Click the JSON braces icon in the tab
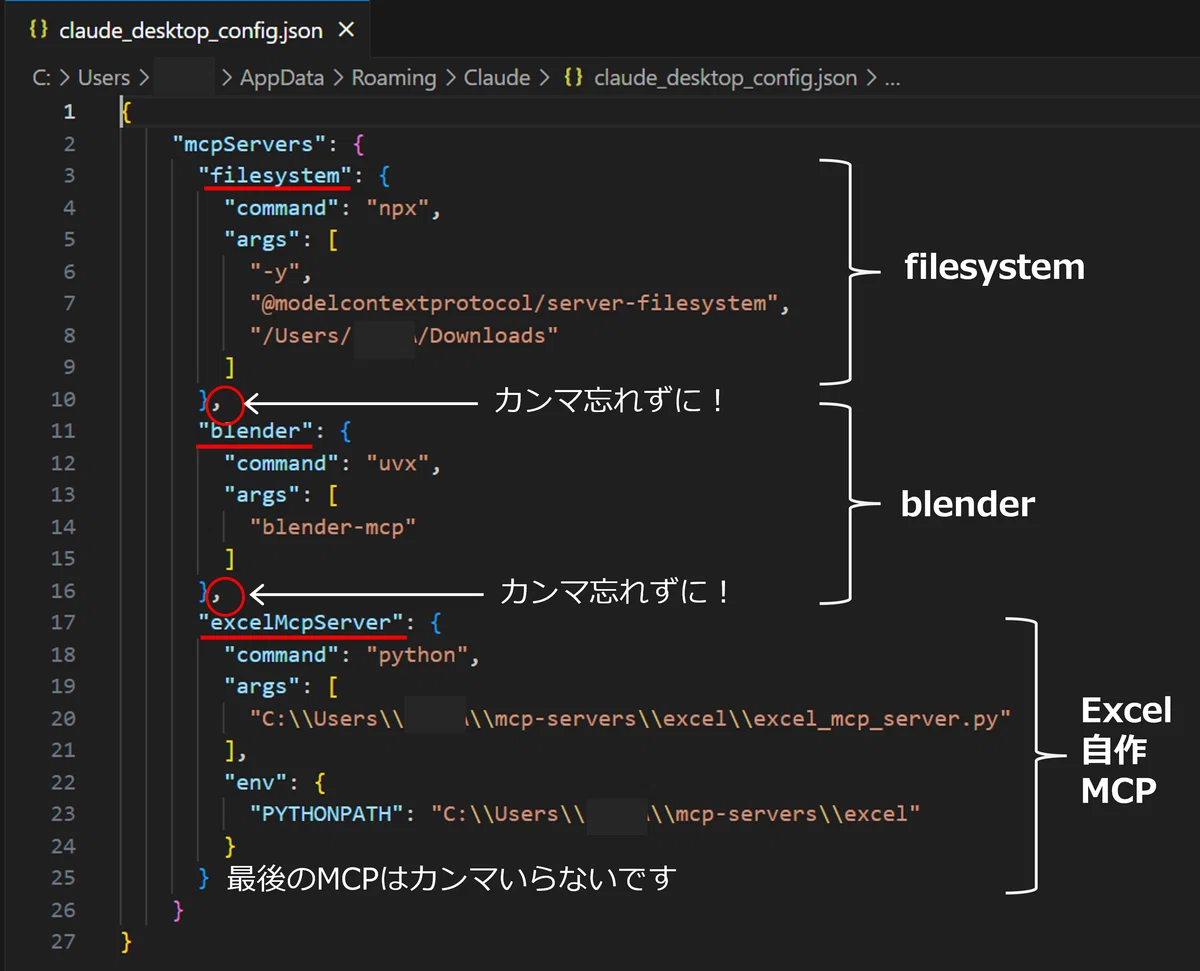Screen dimensions: 1200x971 (39, 30)
